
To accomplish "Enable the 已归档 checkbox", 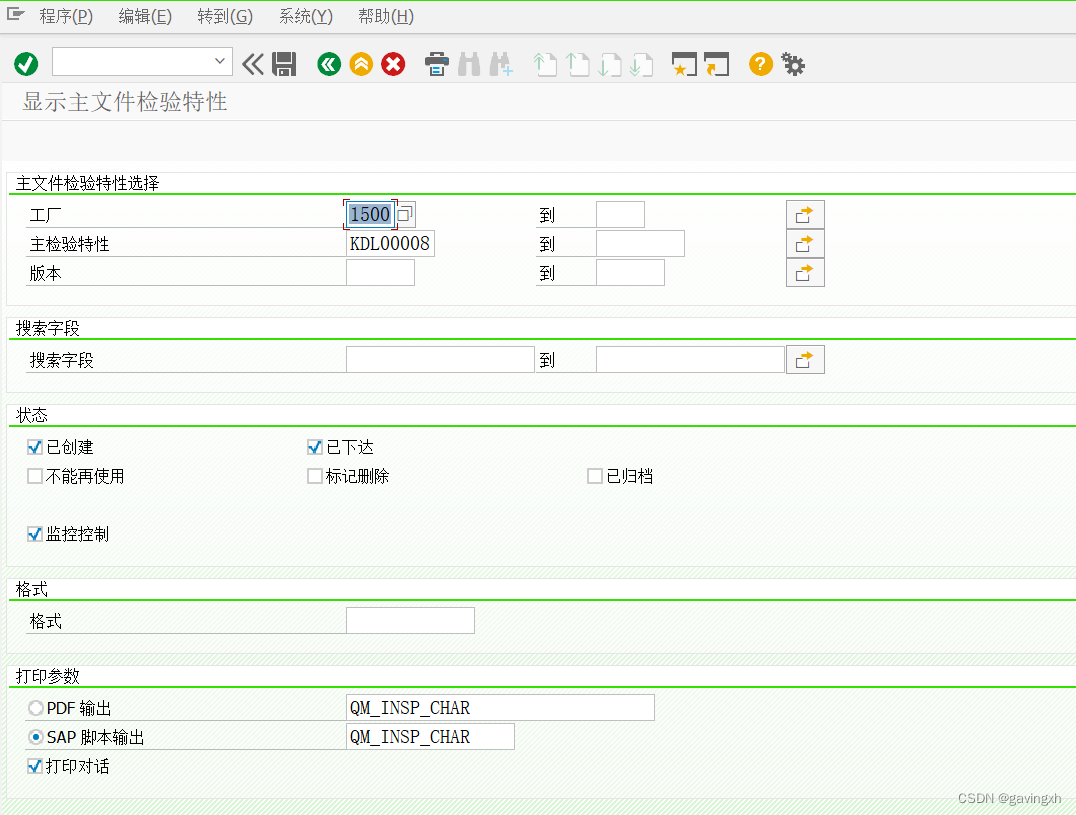I will click(595, 476).
